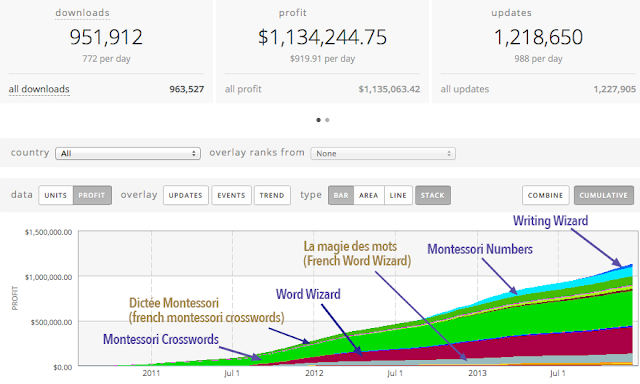Viewport: 640px width, 384px height.
Task: Switch data to UNITS
Action: pyautogui.click(x=56, y=195)
